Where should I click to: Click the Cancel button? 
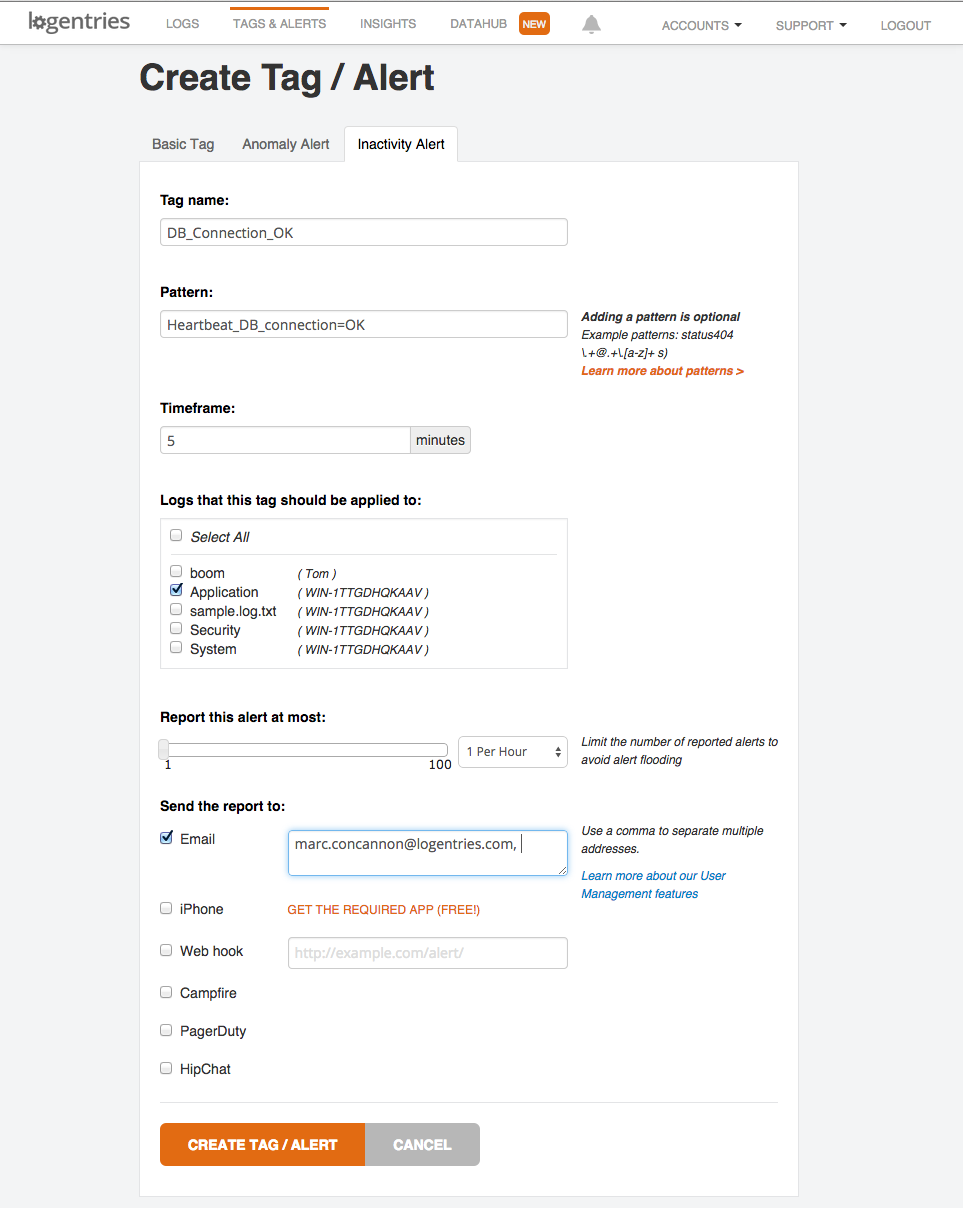click(x=422, y=1145)
